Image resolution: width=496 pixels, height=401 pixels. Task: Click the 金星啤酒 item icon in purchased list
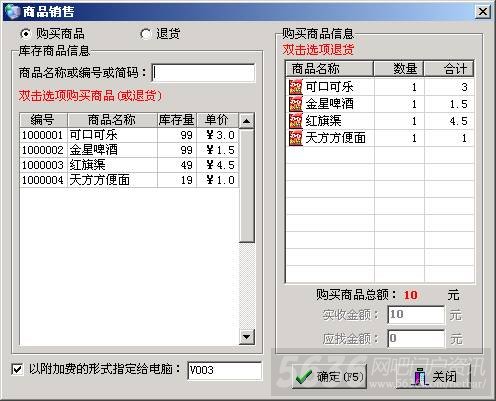pos(296,104)
